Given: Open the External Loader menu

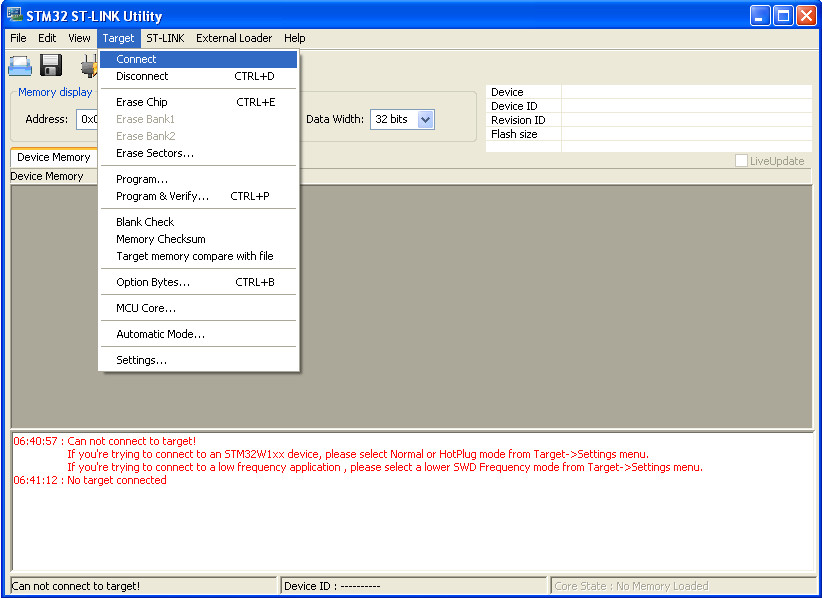Looking at the screenshot, I should pyautogui.click(x=234, y=38).
